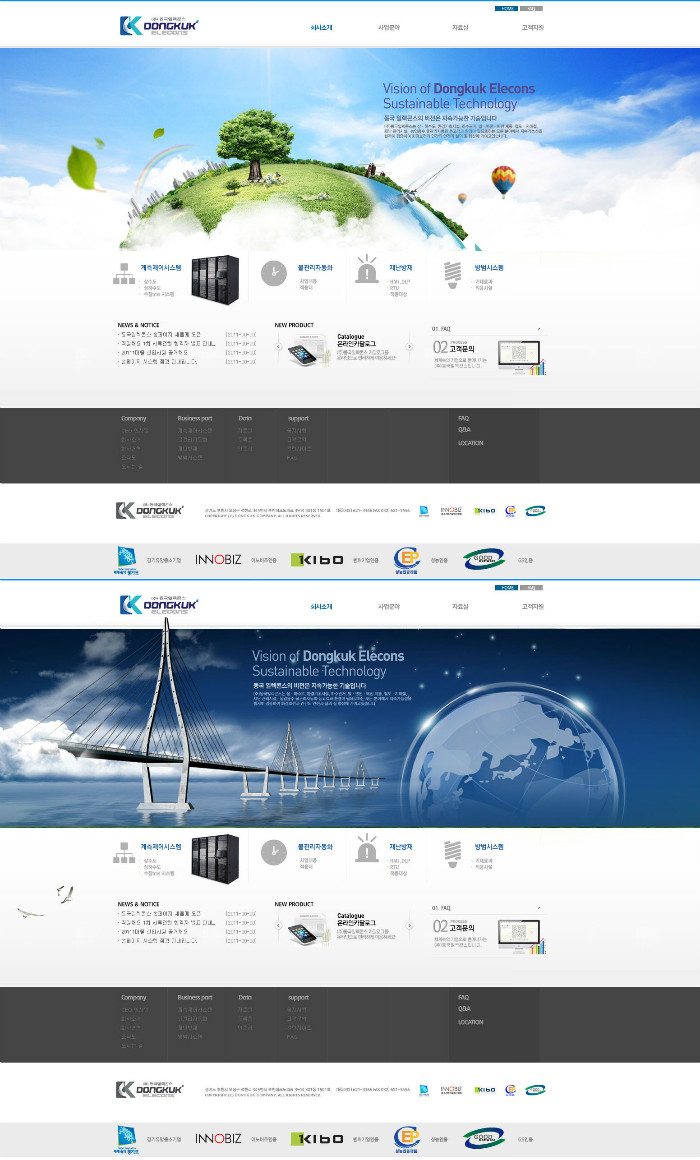Click the server rack image under the bridge banner
Viewport: 700px width, 1160px height.
215,859
